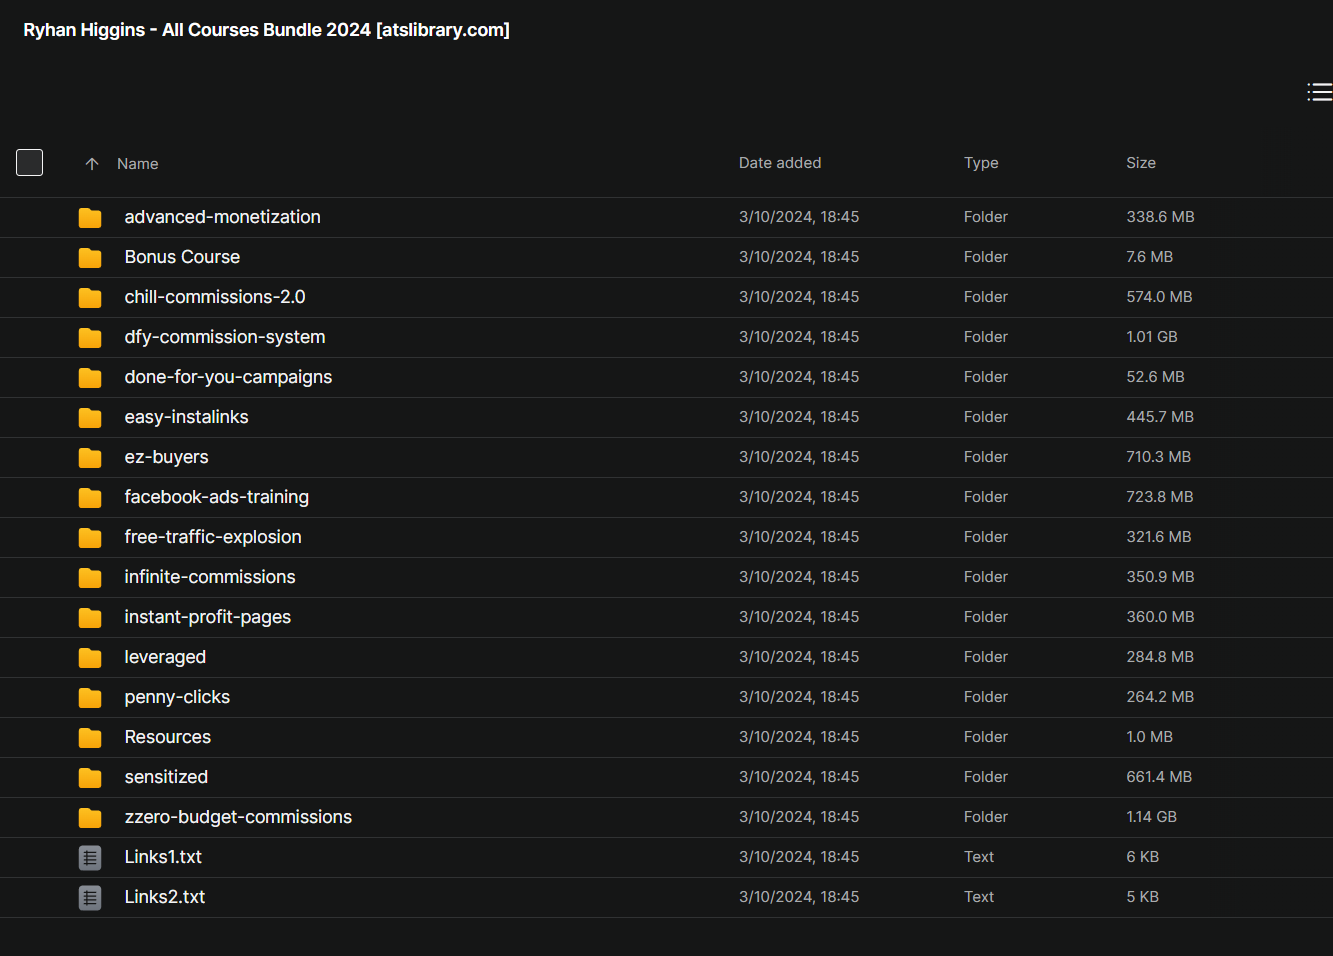Open the zzero-budget-commissions folder
The image size is (1333, 956).
[x=238, y=817]
